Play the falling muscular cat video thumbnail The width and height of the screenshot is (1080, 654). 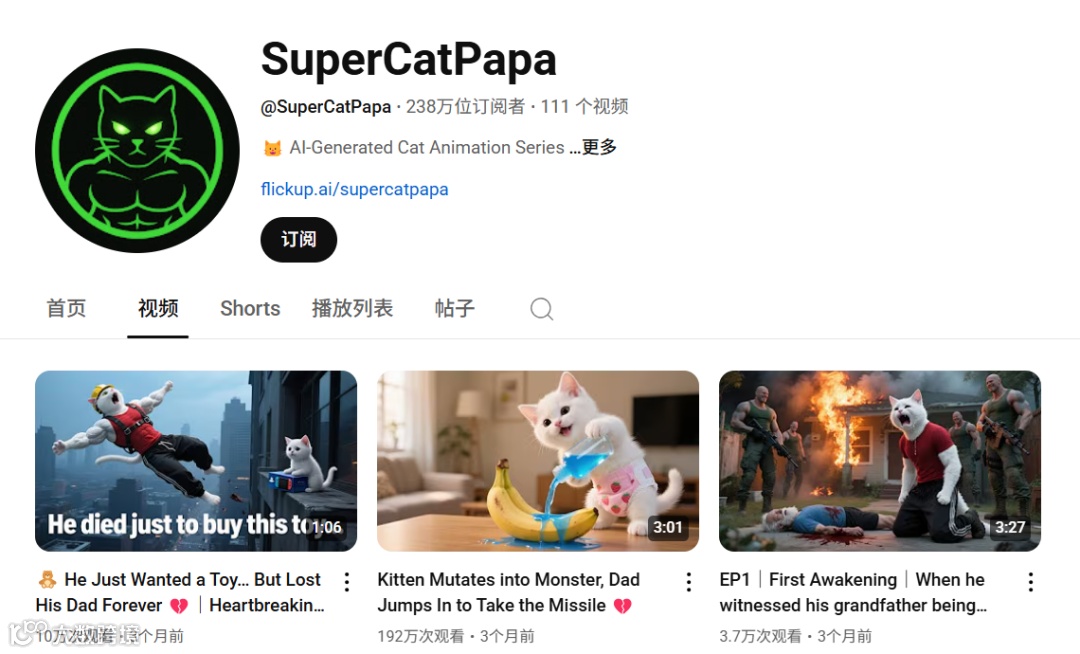coord(196,461)
